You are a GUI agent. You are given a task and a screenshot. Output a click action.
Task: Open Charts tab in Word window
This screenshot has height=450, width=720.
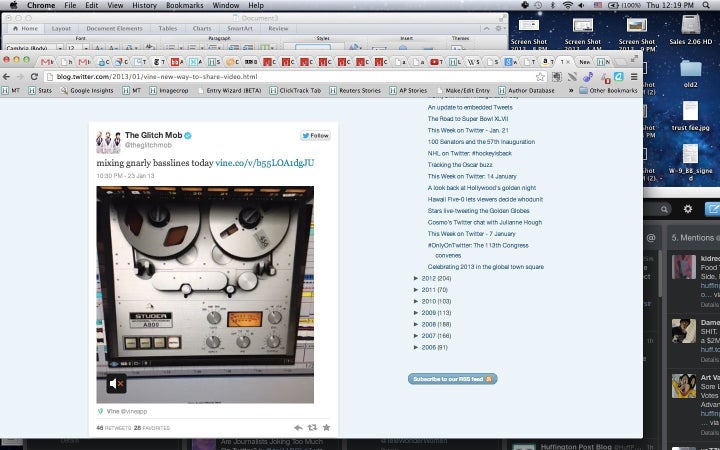click(x=202, y=28)
